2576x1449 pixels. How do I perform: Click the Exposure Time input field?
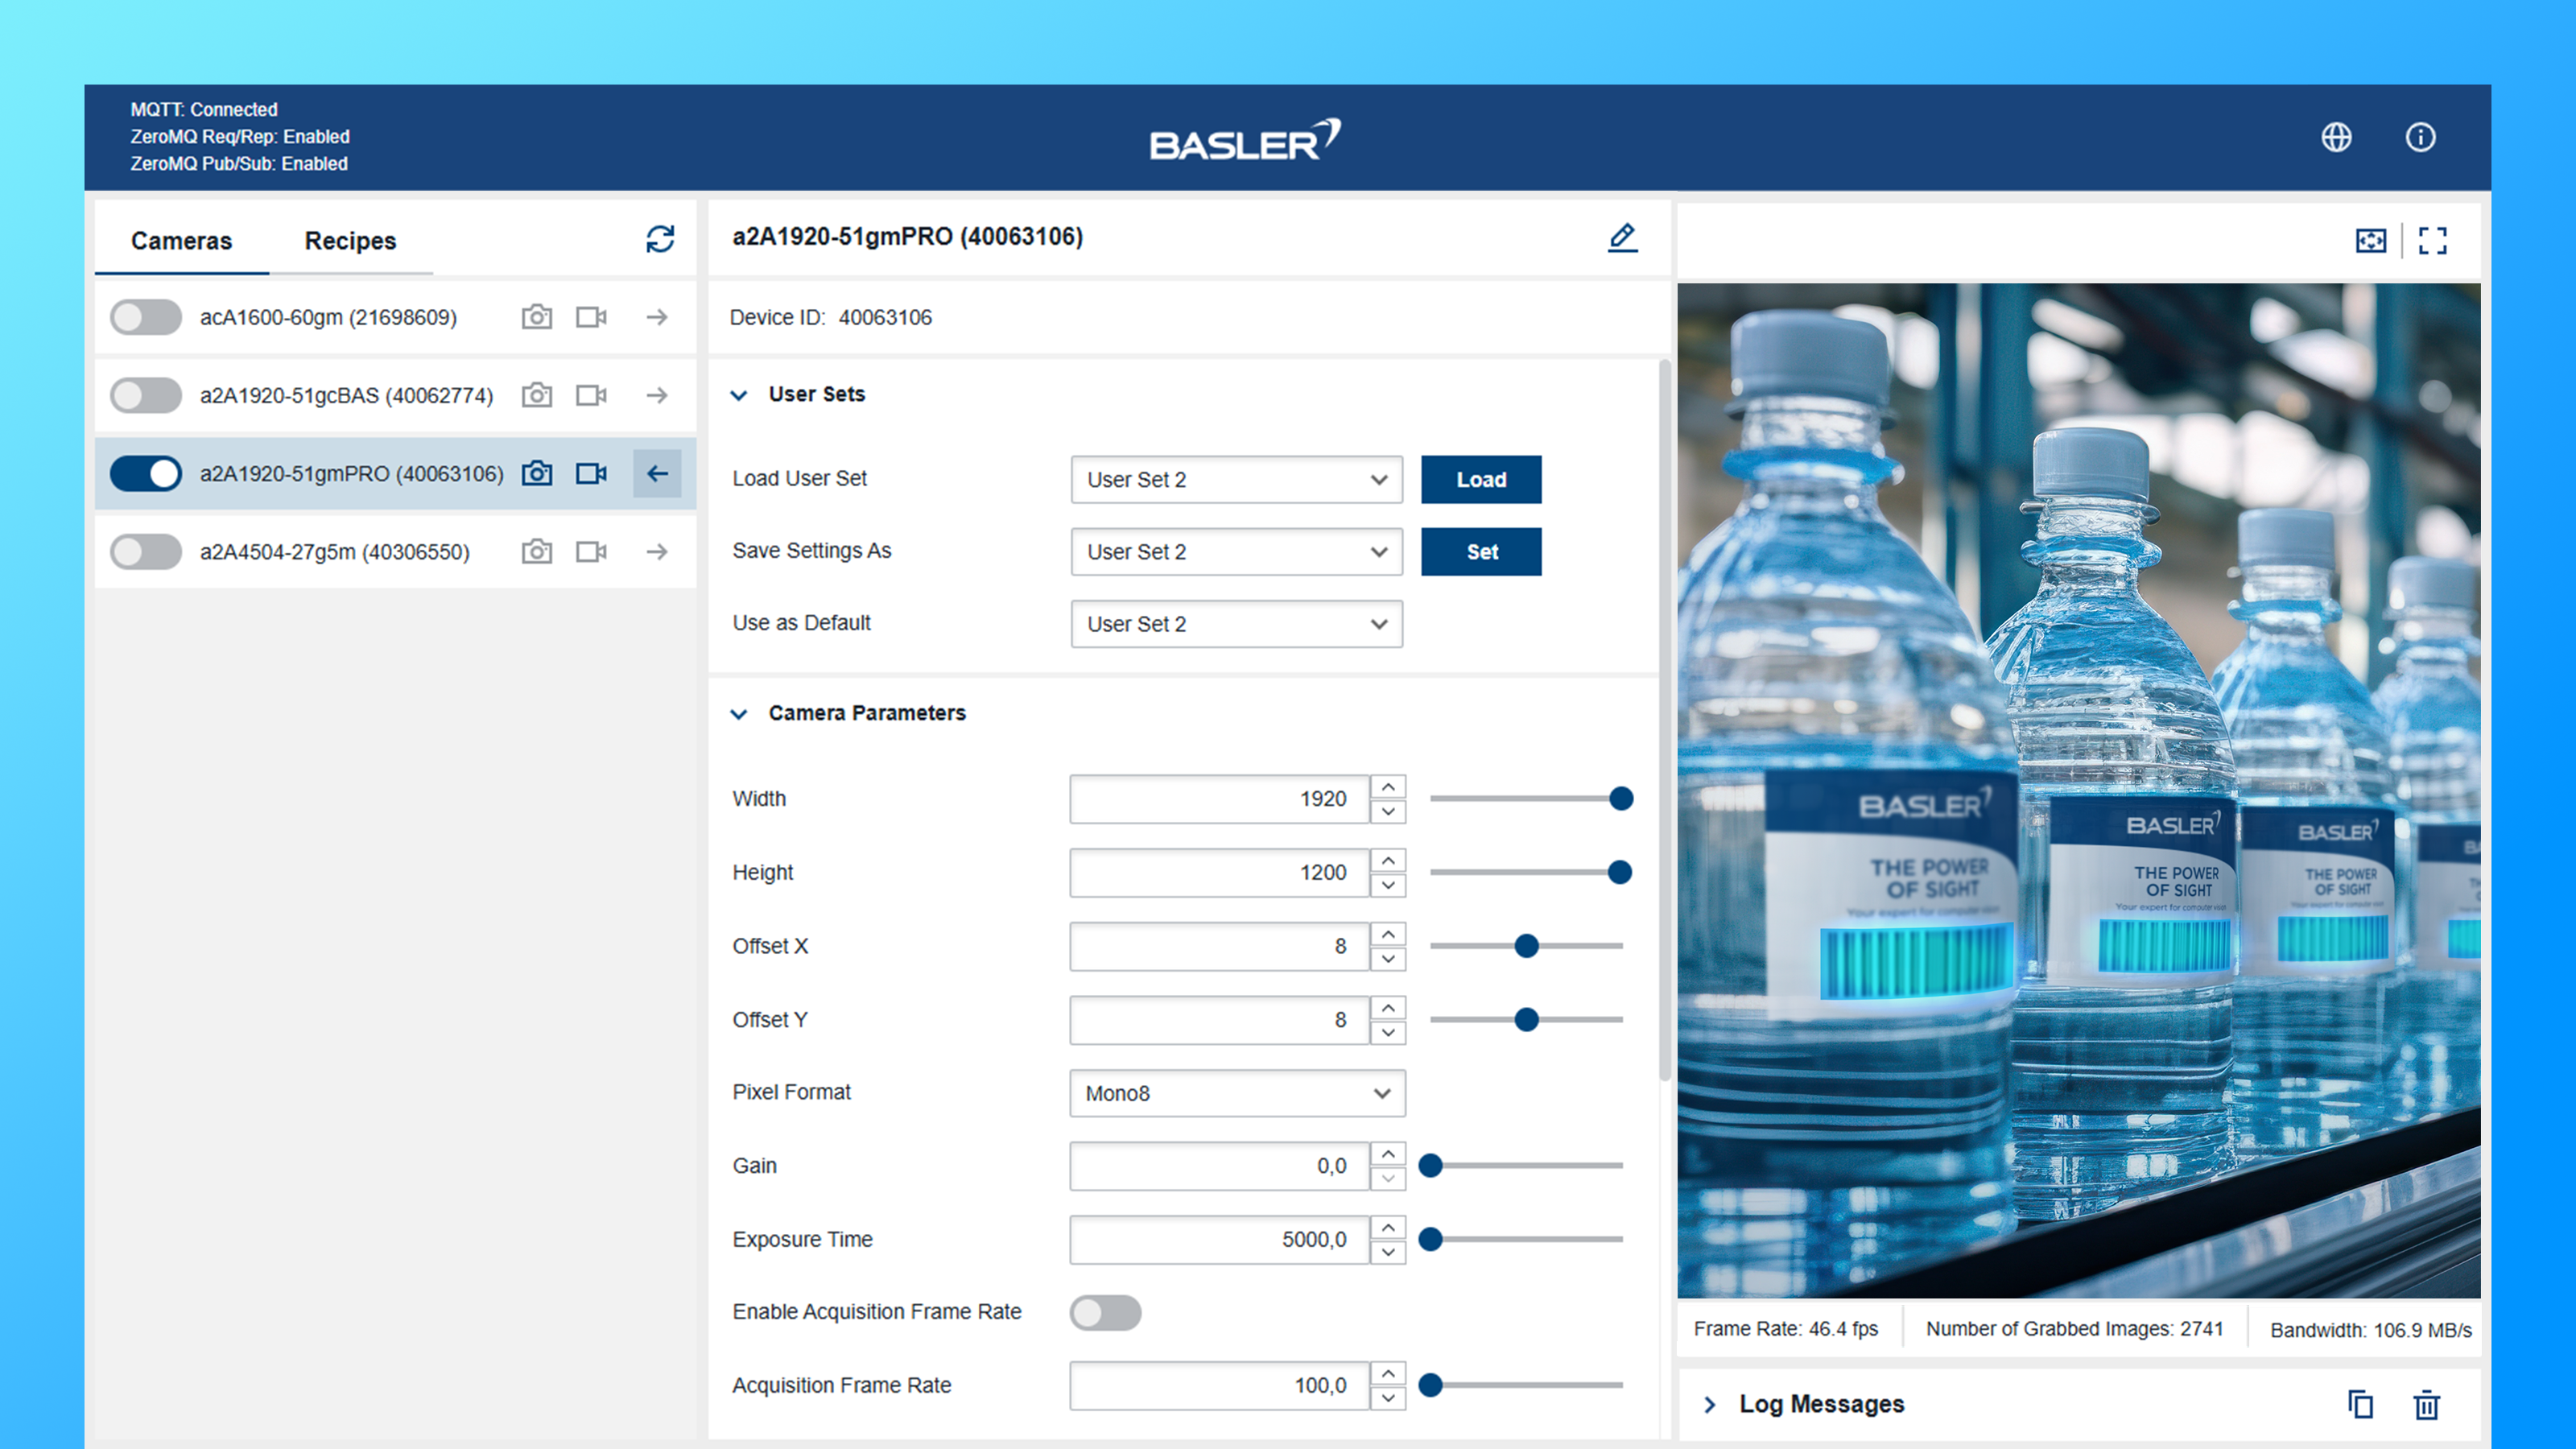[1220, 1239]
